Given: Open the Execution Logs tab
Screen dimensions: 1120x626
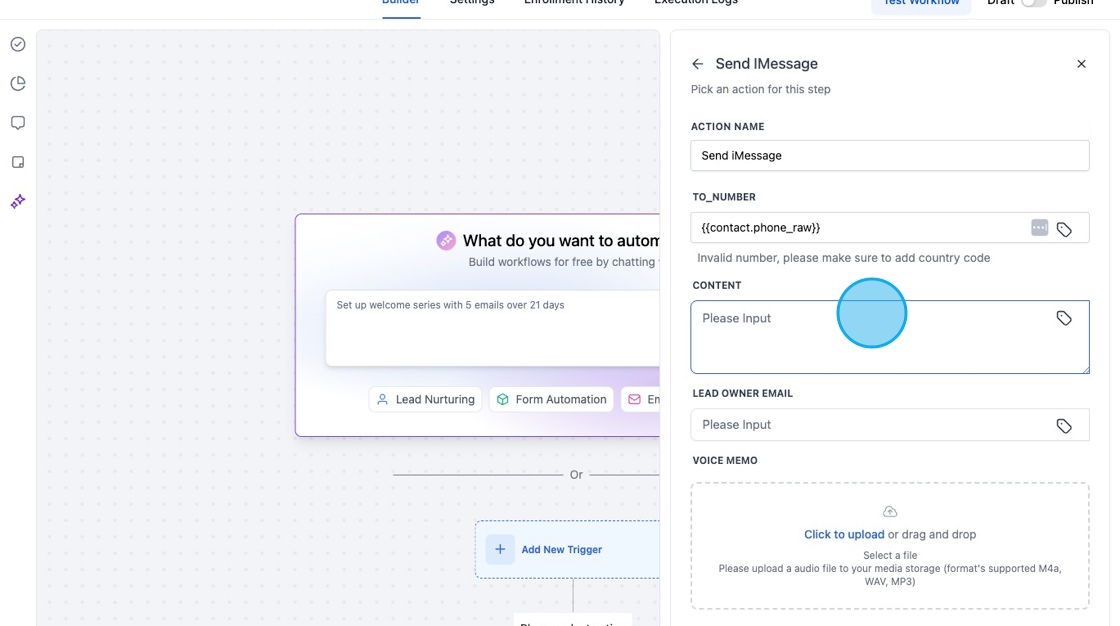Looking at the screenshot, I should tap(696, 3).
